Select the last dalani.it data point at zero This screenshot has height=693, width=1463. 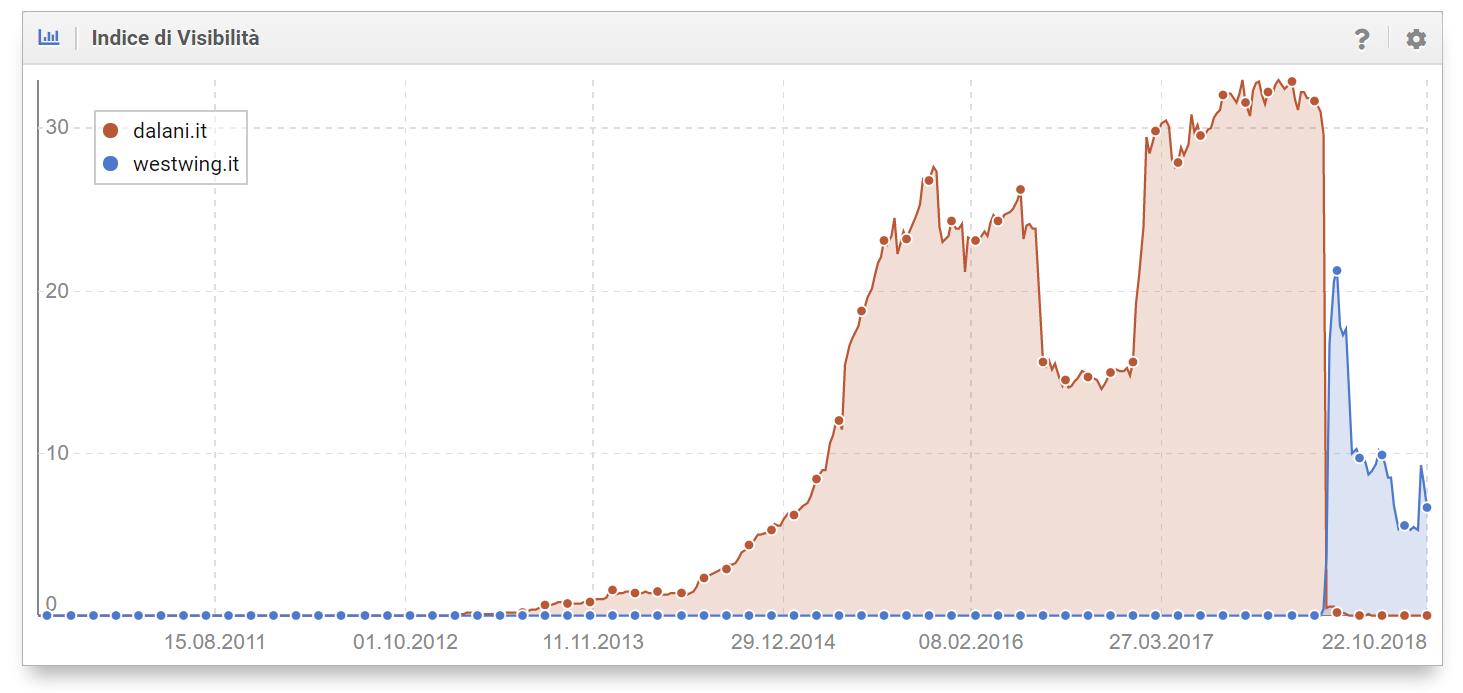[1427, 615]
